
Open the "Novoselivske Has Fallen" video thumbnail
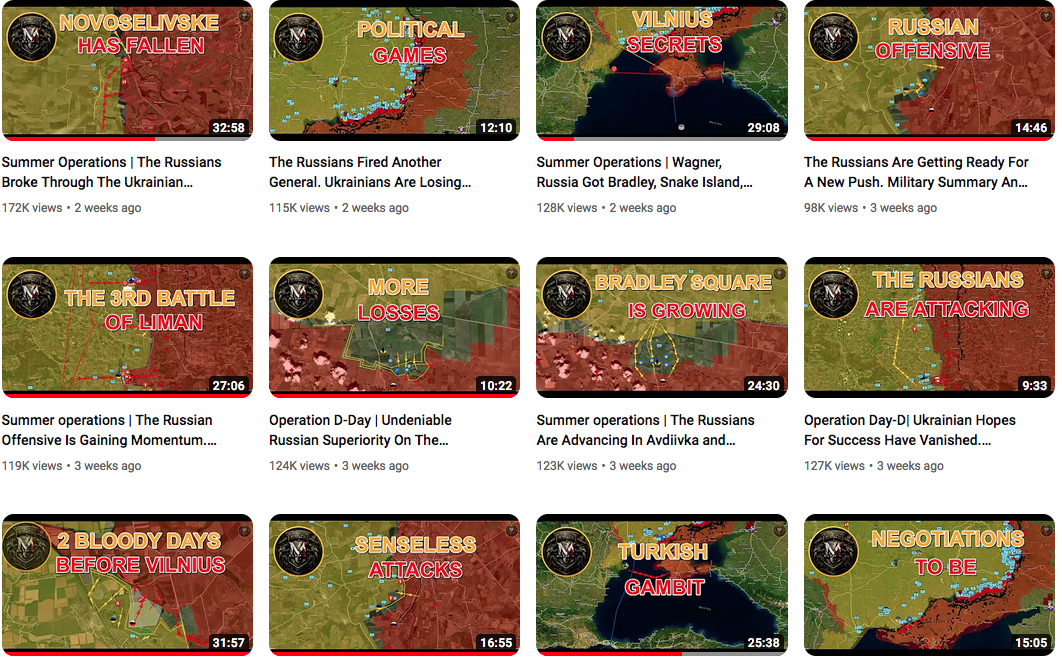127,70
